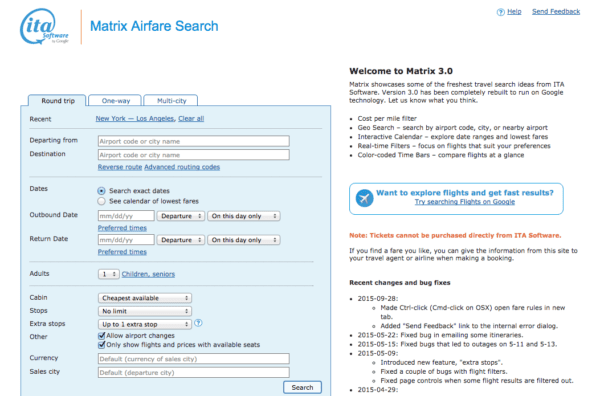Image resolution: width=600 pixels, height=396 pixels.
Task: Click the ITA Software logo
Action: pos(44,26)
